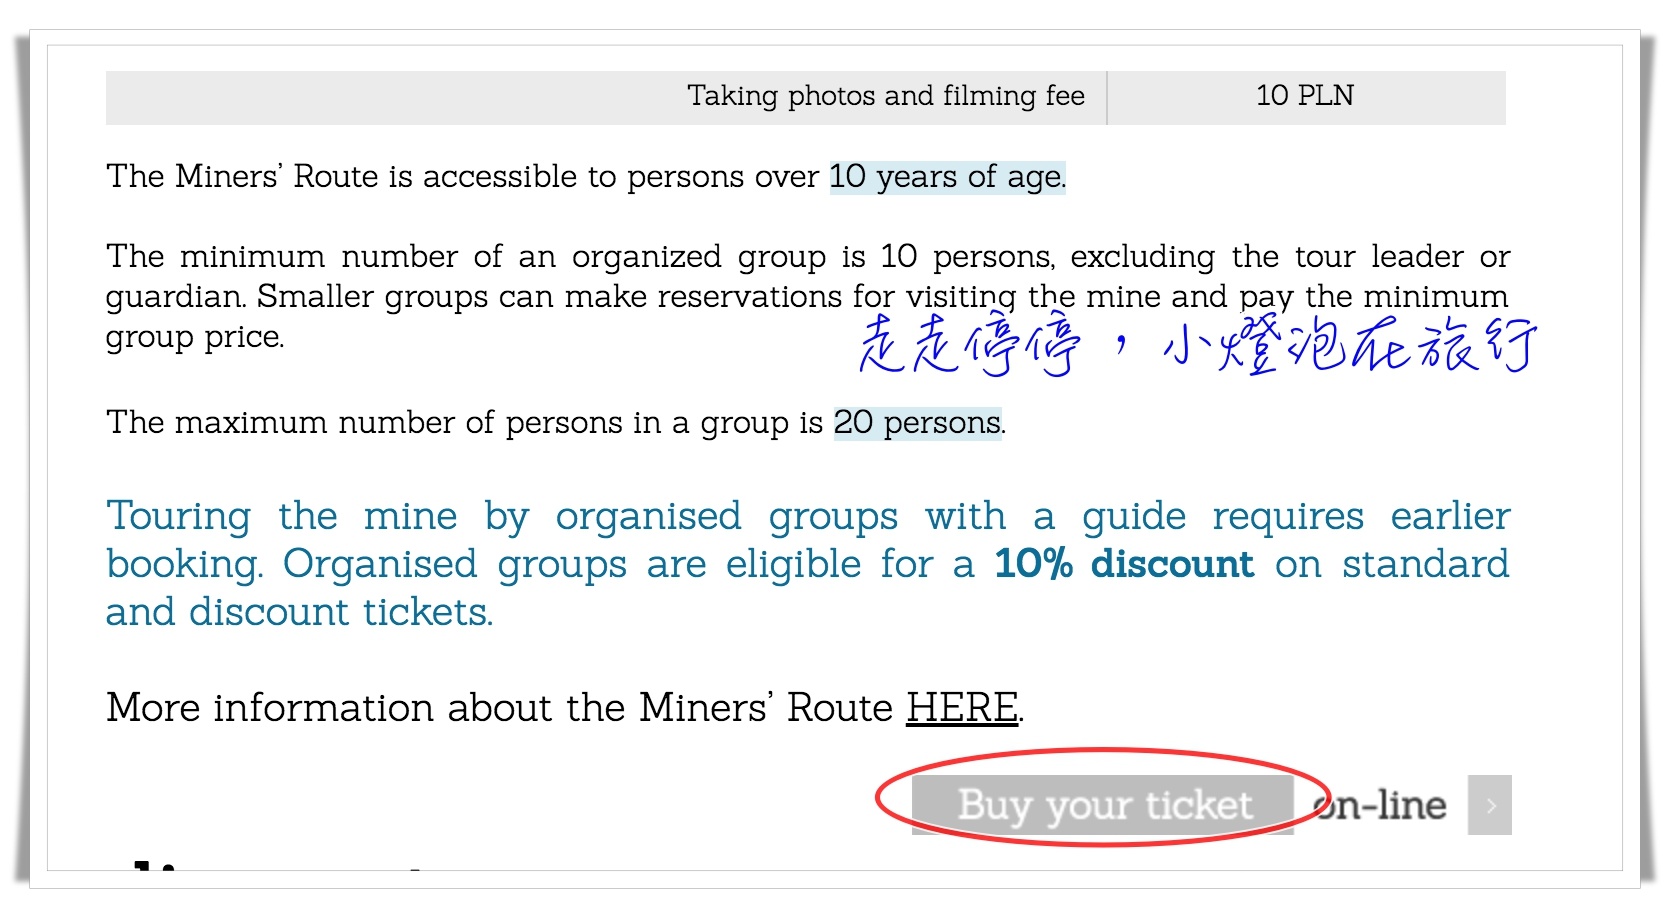Click the highlighted 10 years of age text
Screen dimensions: 1670x918
pos(948,177)
